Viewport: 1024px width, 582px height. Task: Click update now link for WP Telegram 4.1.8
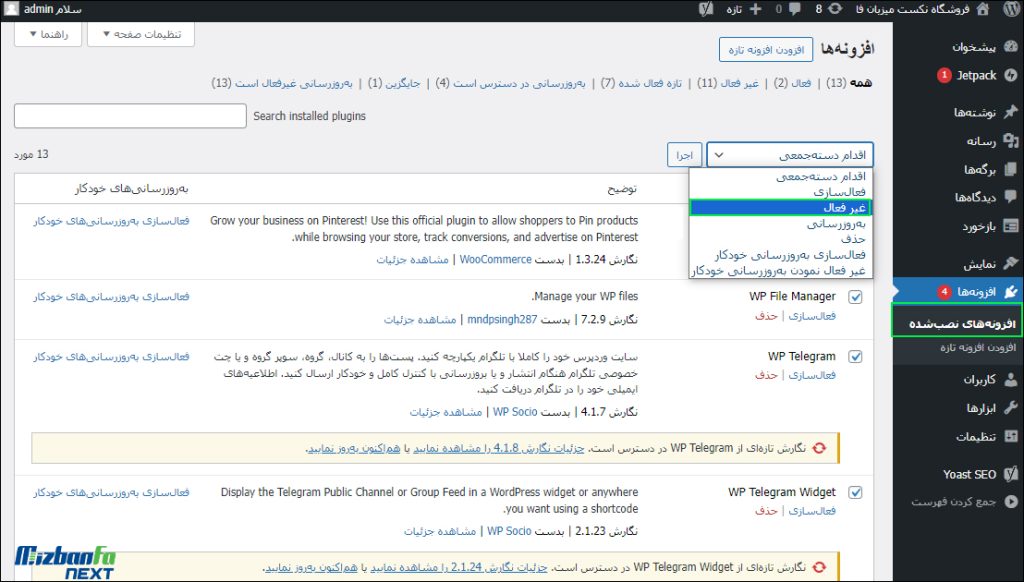353,449
